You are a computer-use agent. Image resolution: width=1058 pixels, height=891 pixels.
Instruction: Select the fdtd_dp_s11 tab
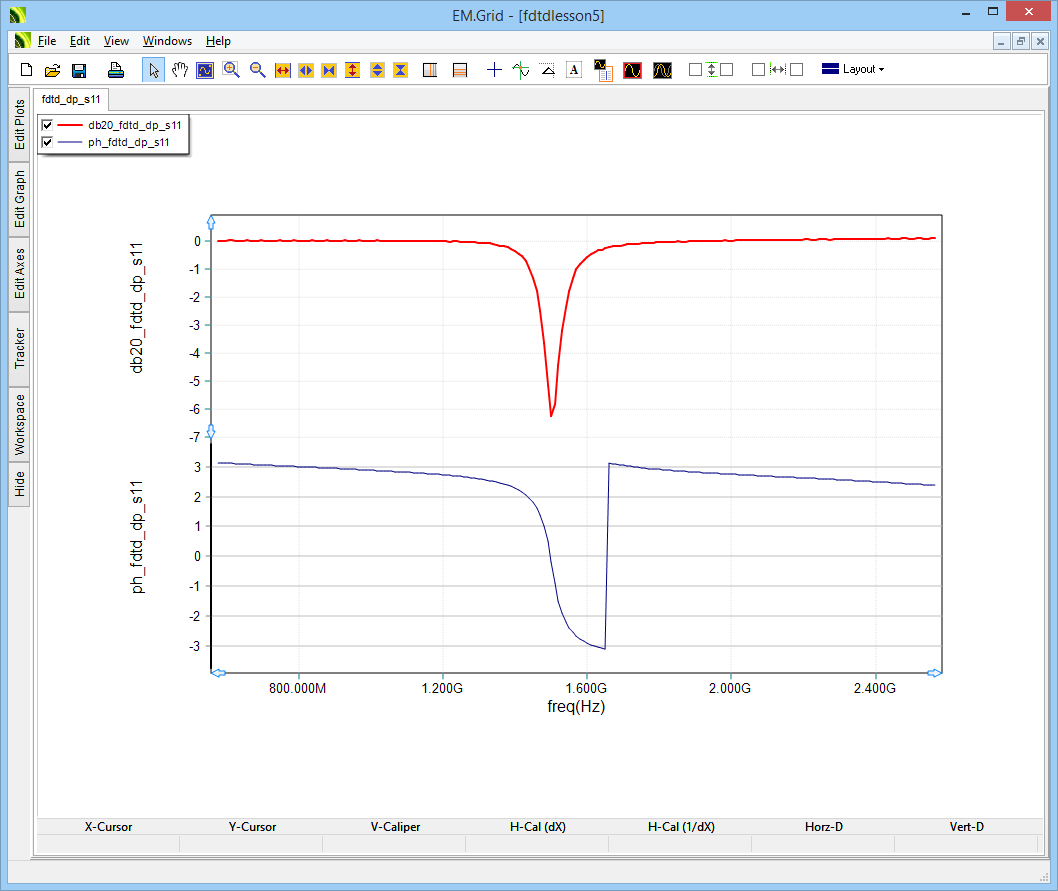pyautogui.click(x=70, y=100)
